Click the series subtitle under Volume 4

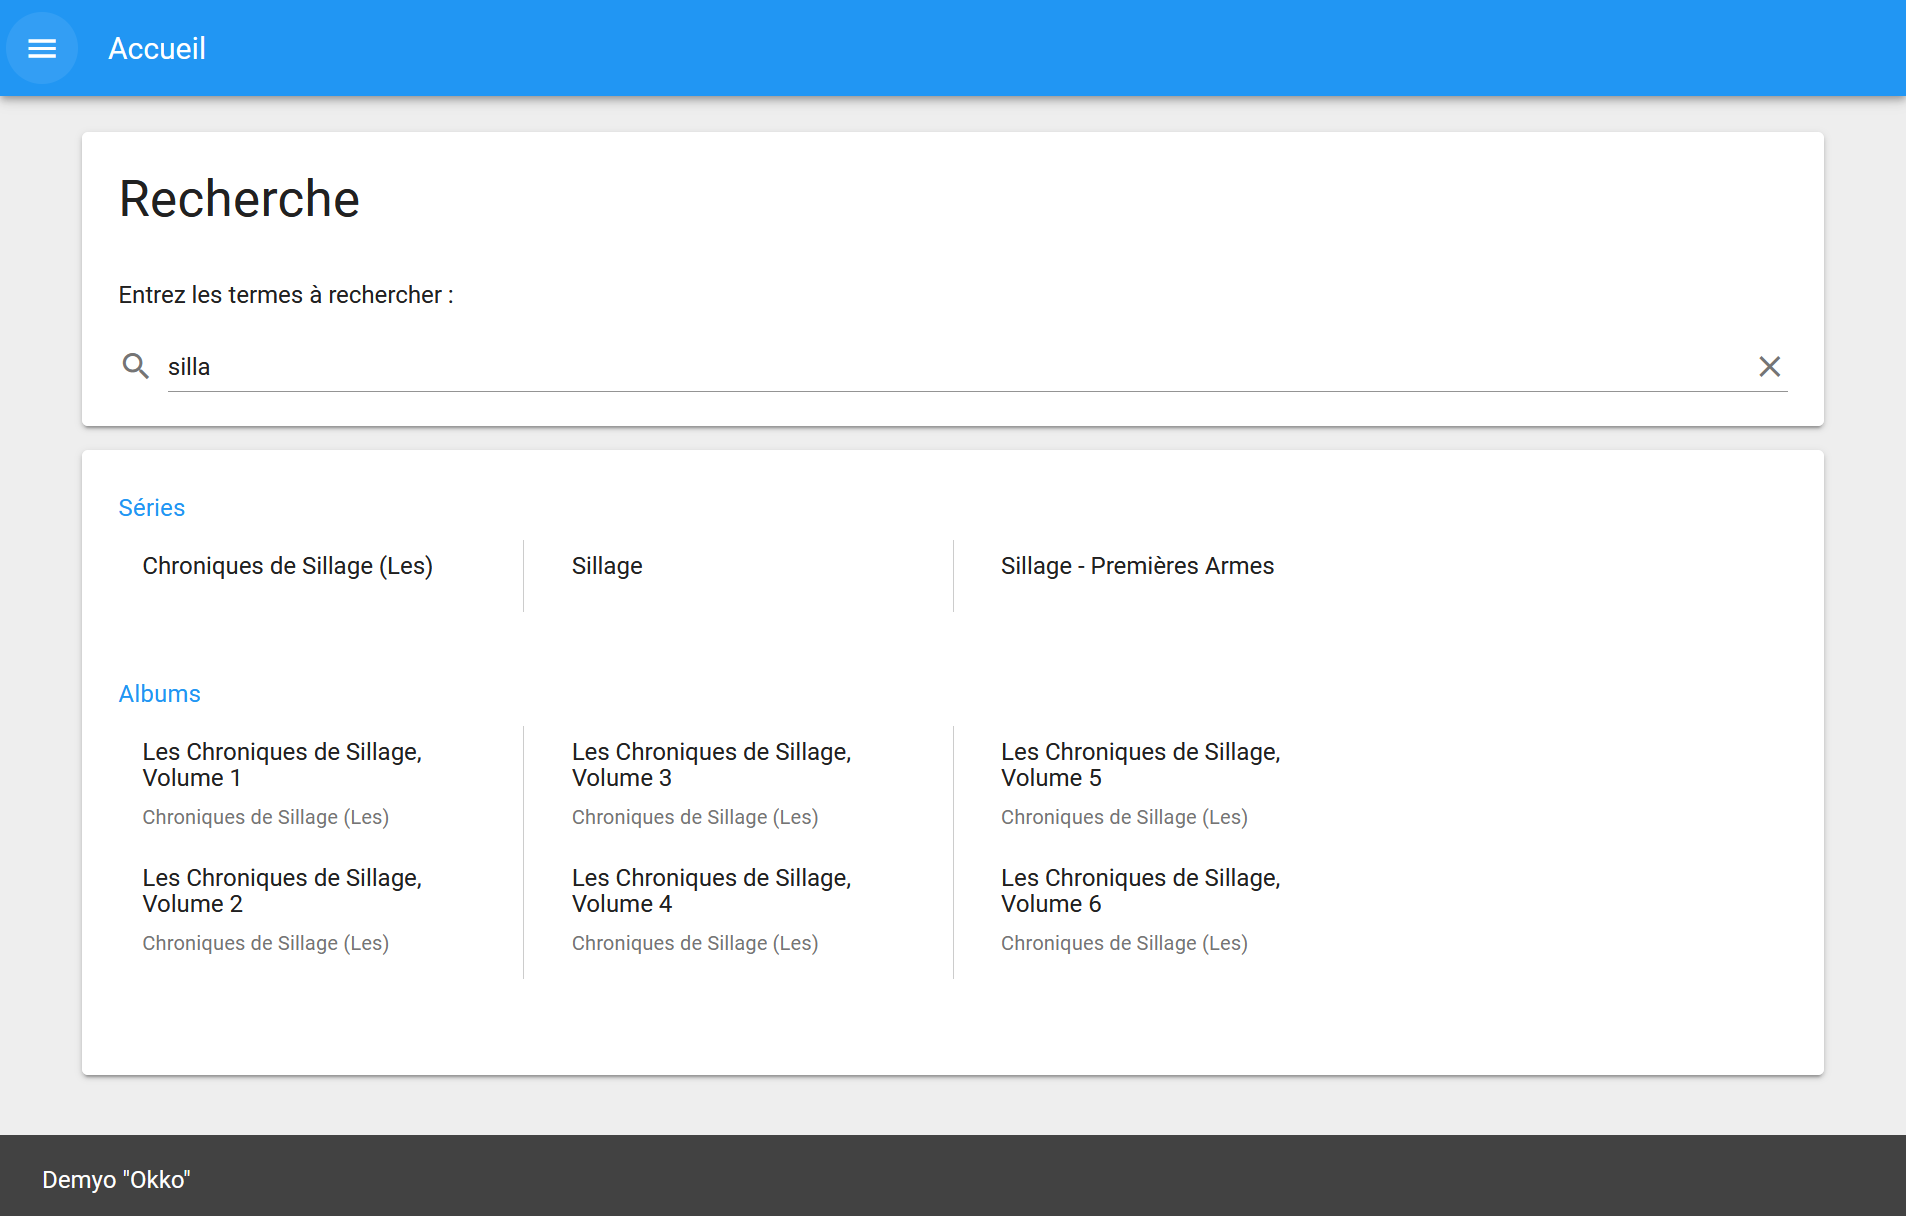695,943
